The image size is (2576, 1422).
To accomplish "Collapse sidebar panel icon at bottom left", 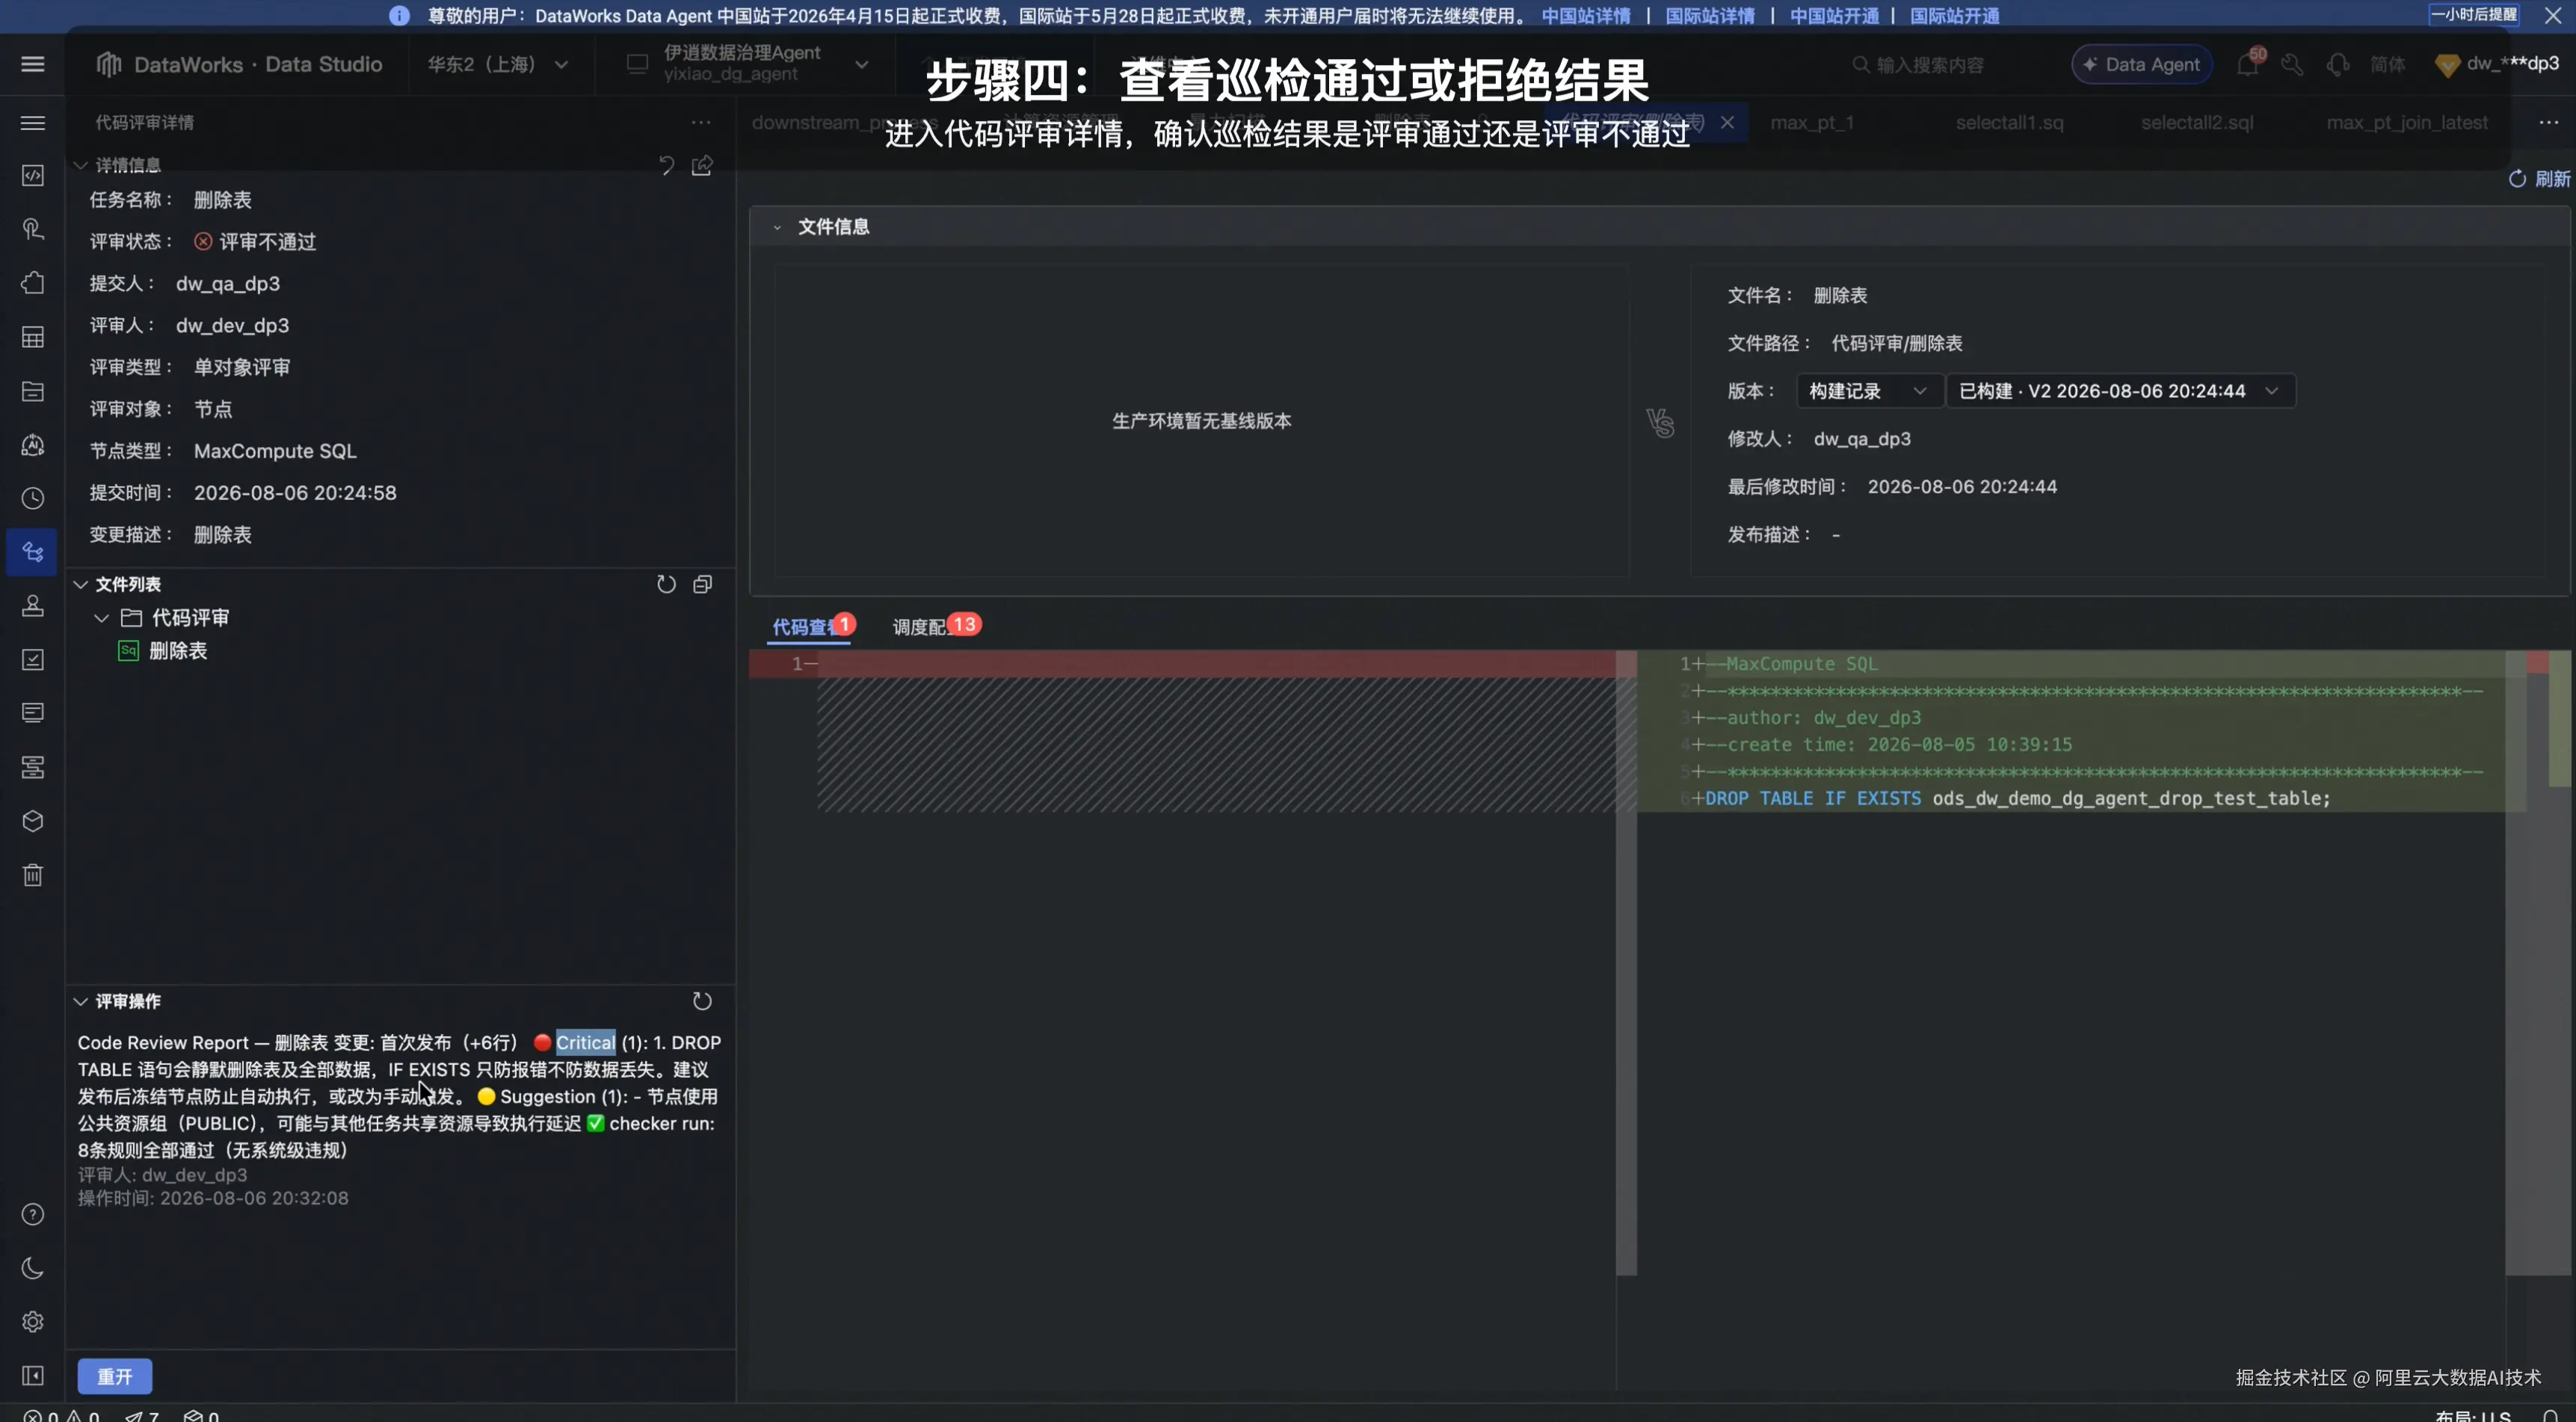I will [x=33, y=1376].
